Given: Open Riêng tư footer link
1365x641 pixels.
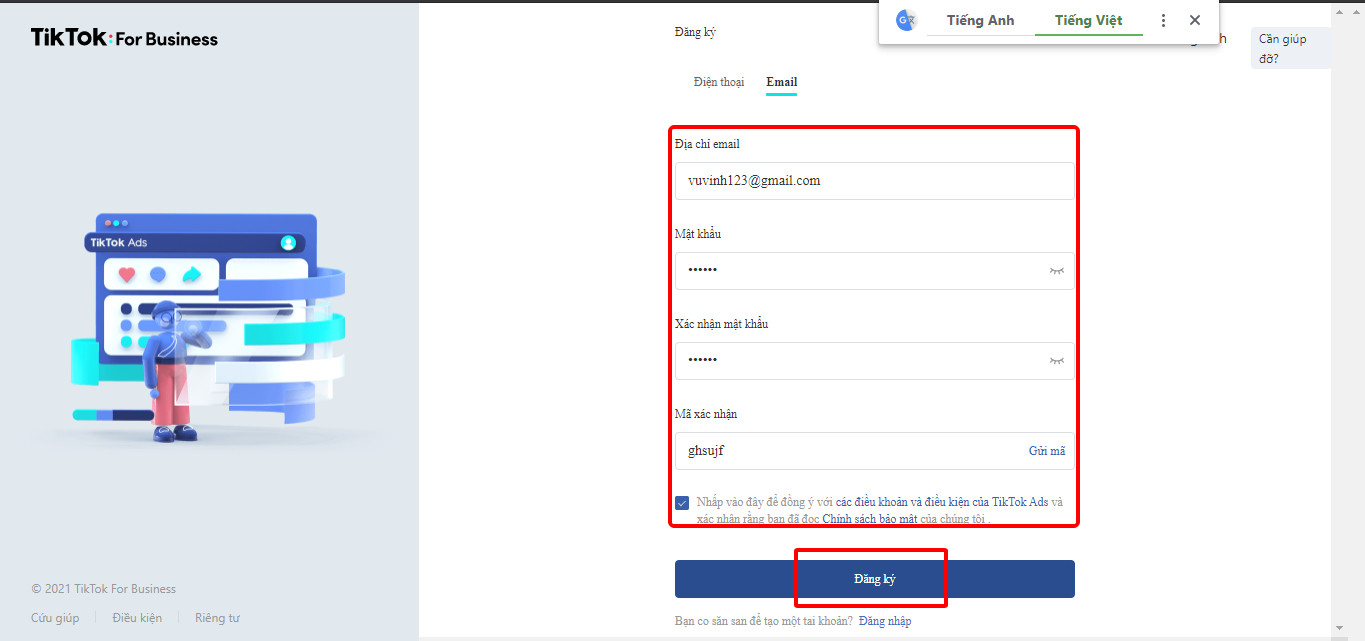Looking at the screenshot, I should [217, 618].
